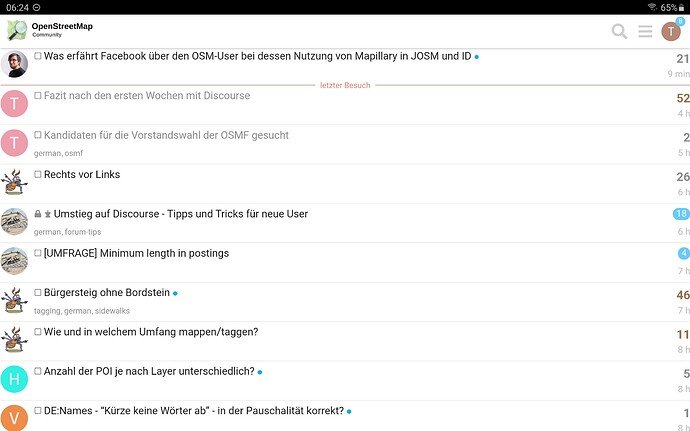Viewport: 690px width, 431px height.
Task: Open topic Anzahl der POI je nach Layer
Action: pyautogui.click(x=149, y=371)
